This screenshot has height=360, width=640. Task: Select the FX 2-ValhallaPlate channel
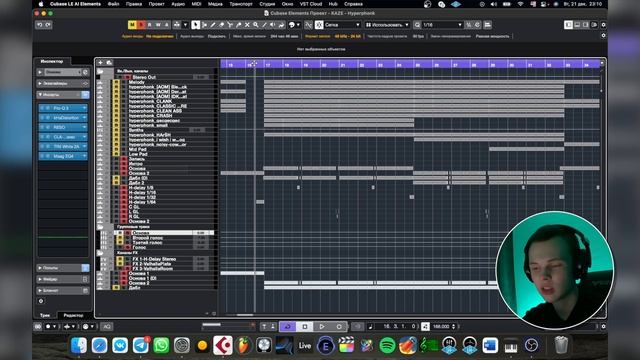tap(152, 264)
